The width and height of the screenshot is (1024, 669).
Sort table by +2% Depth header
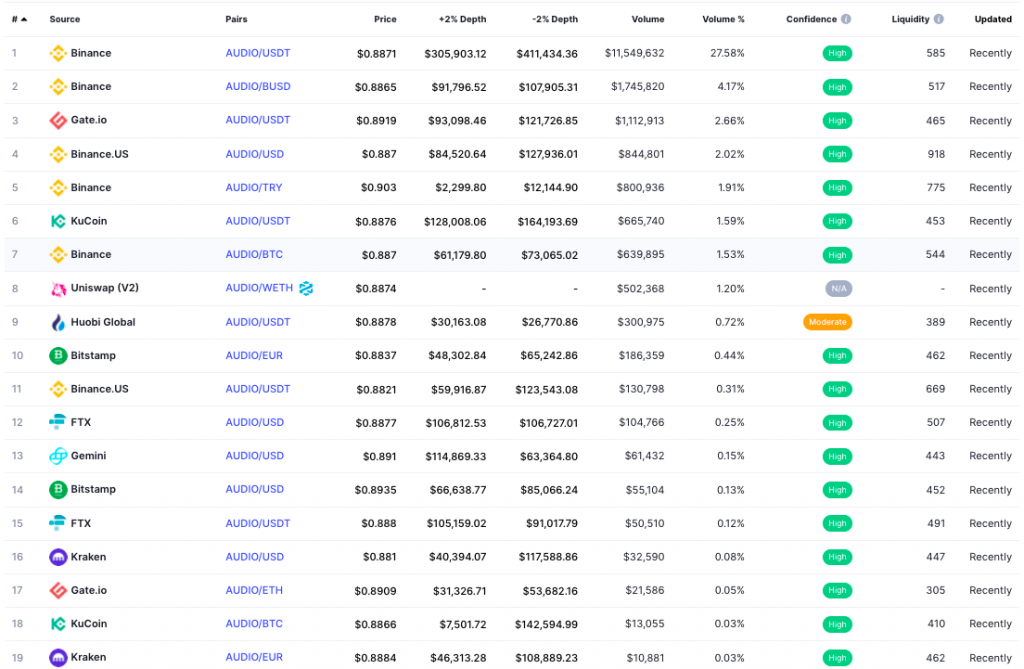[462, 19]
